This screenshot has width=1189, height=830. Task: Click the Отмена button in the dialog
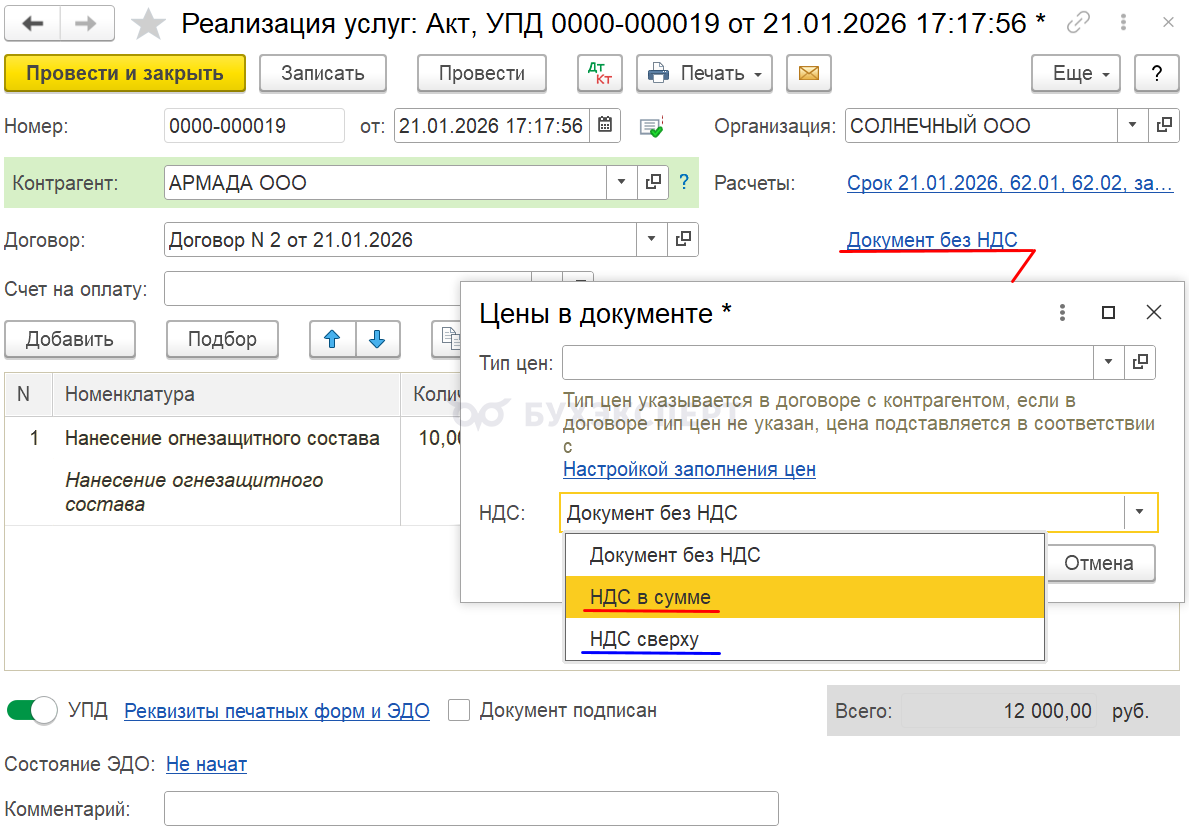(1099, 563)
